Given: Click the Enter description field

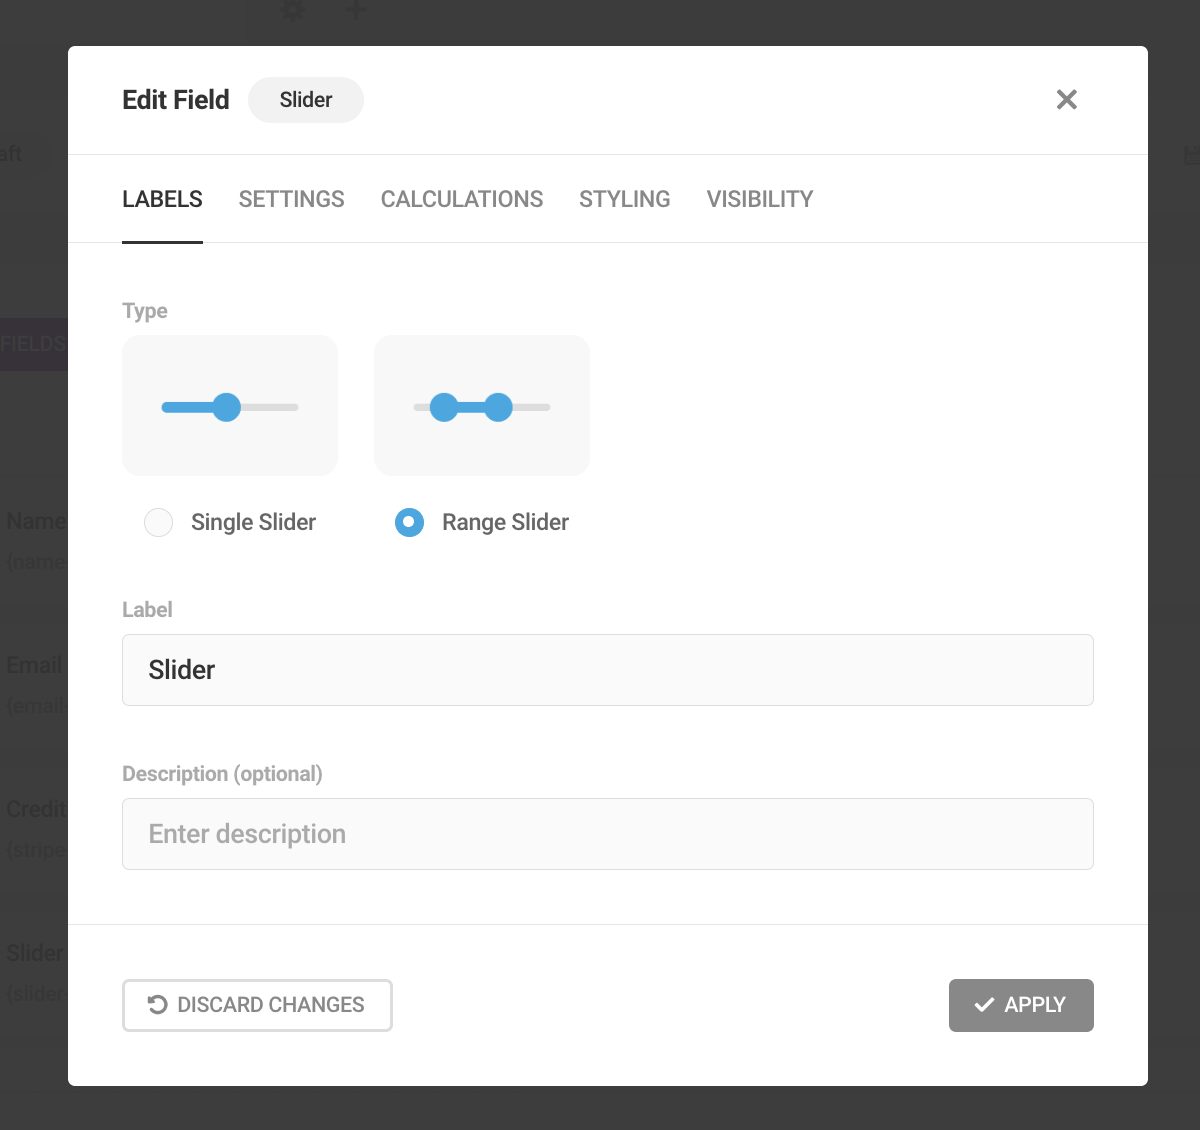Looking at the screenshot, I should pyautogui.click(x=607, y=833).
